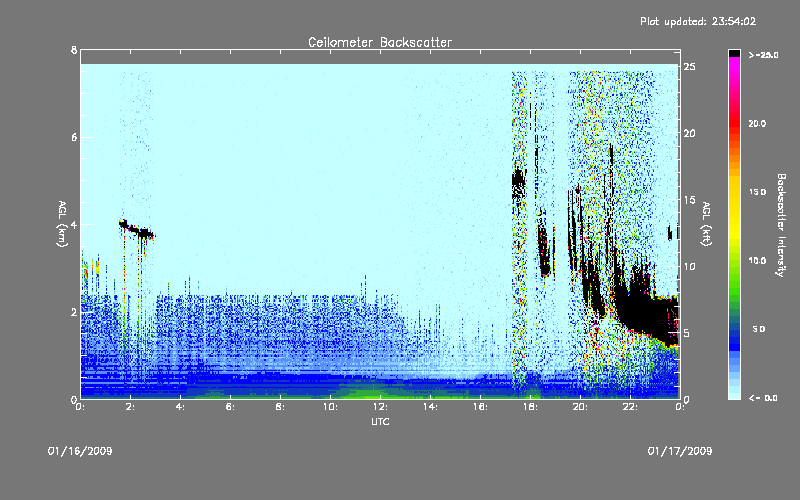Click the "Plot updated: 23:54:02" timestamp
This screenshot has height=500, width=800.
click(698, 21)
